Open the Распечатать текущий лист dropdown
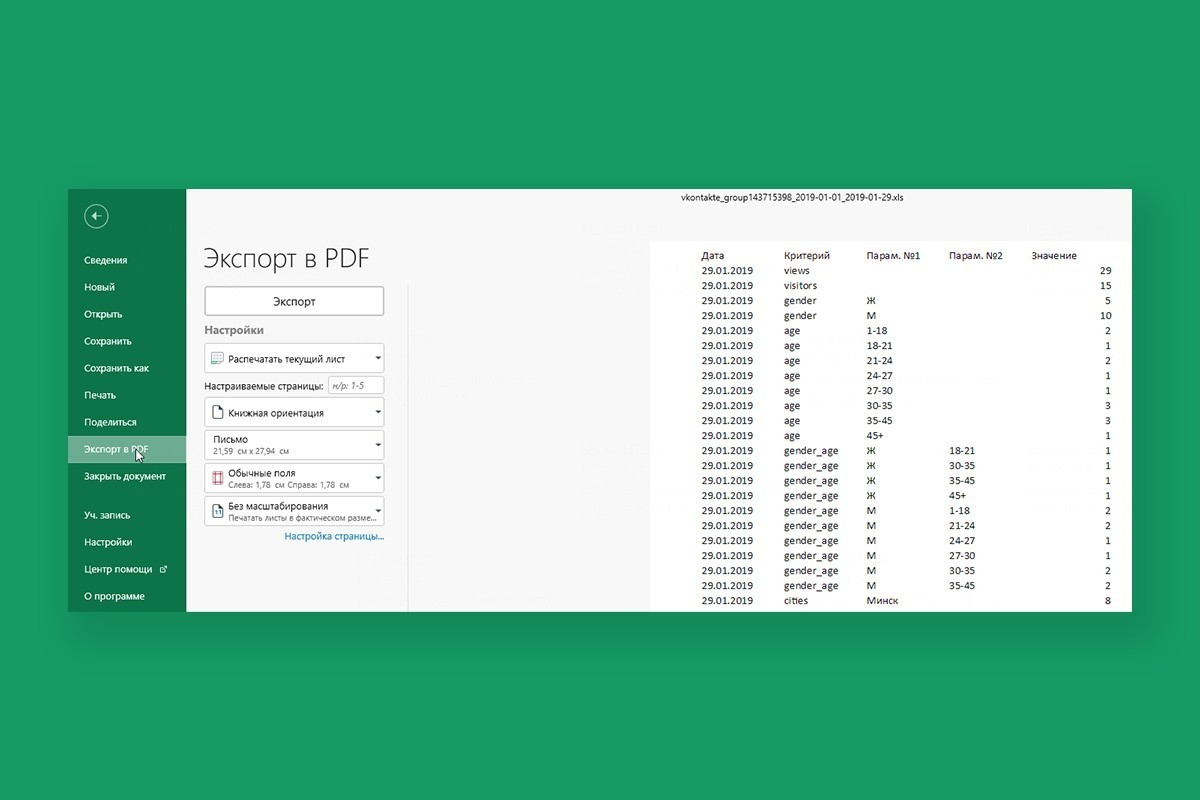This screenshot has height=800, width=1200. (x=294, y=358)
